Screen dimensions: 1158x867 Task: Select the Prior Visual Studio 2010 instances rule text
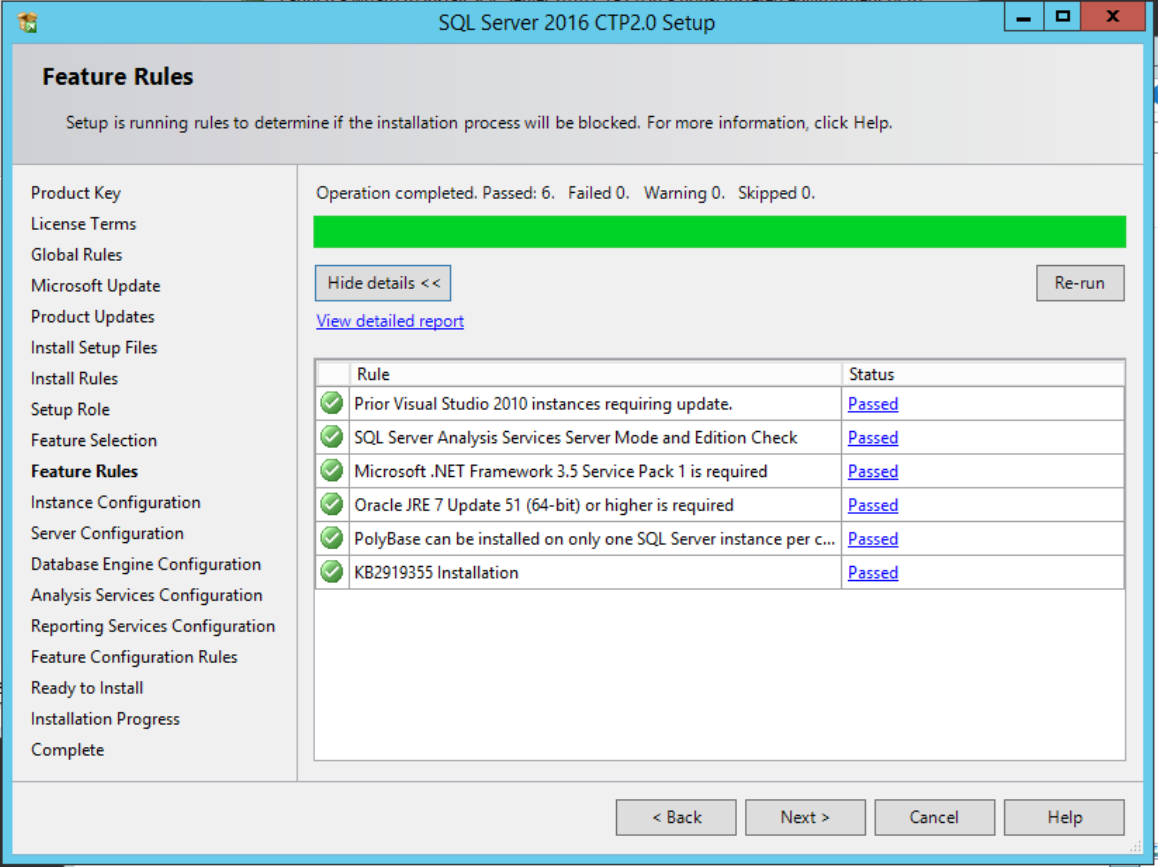tap(543, 404)
